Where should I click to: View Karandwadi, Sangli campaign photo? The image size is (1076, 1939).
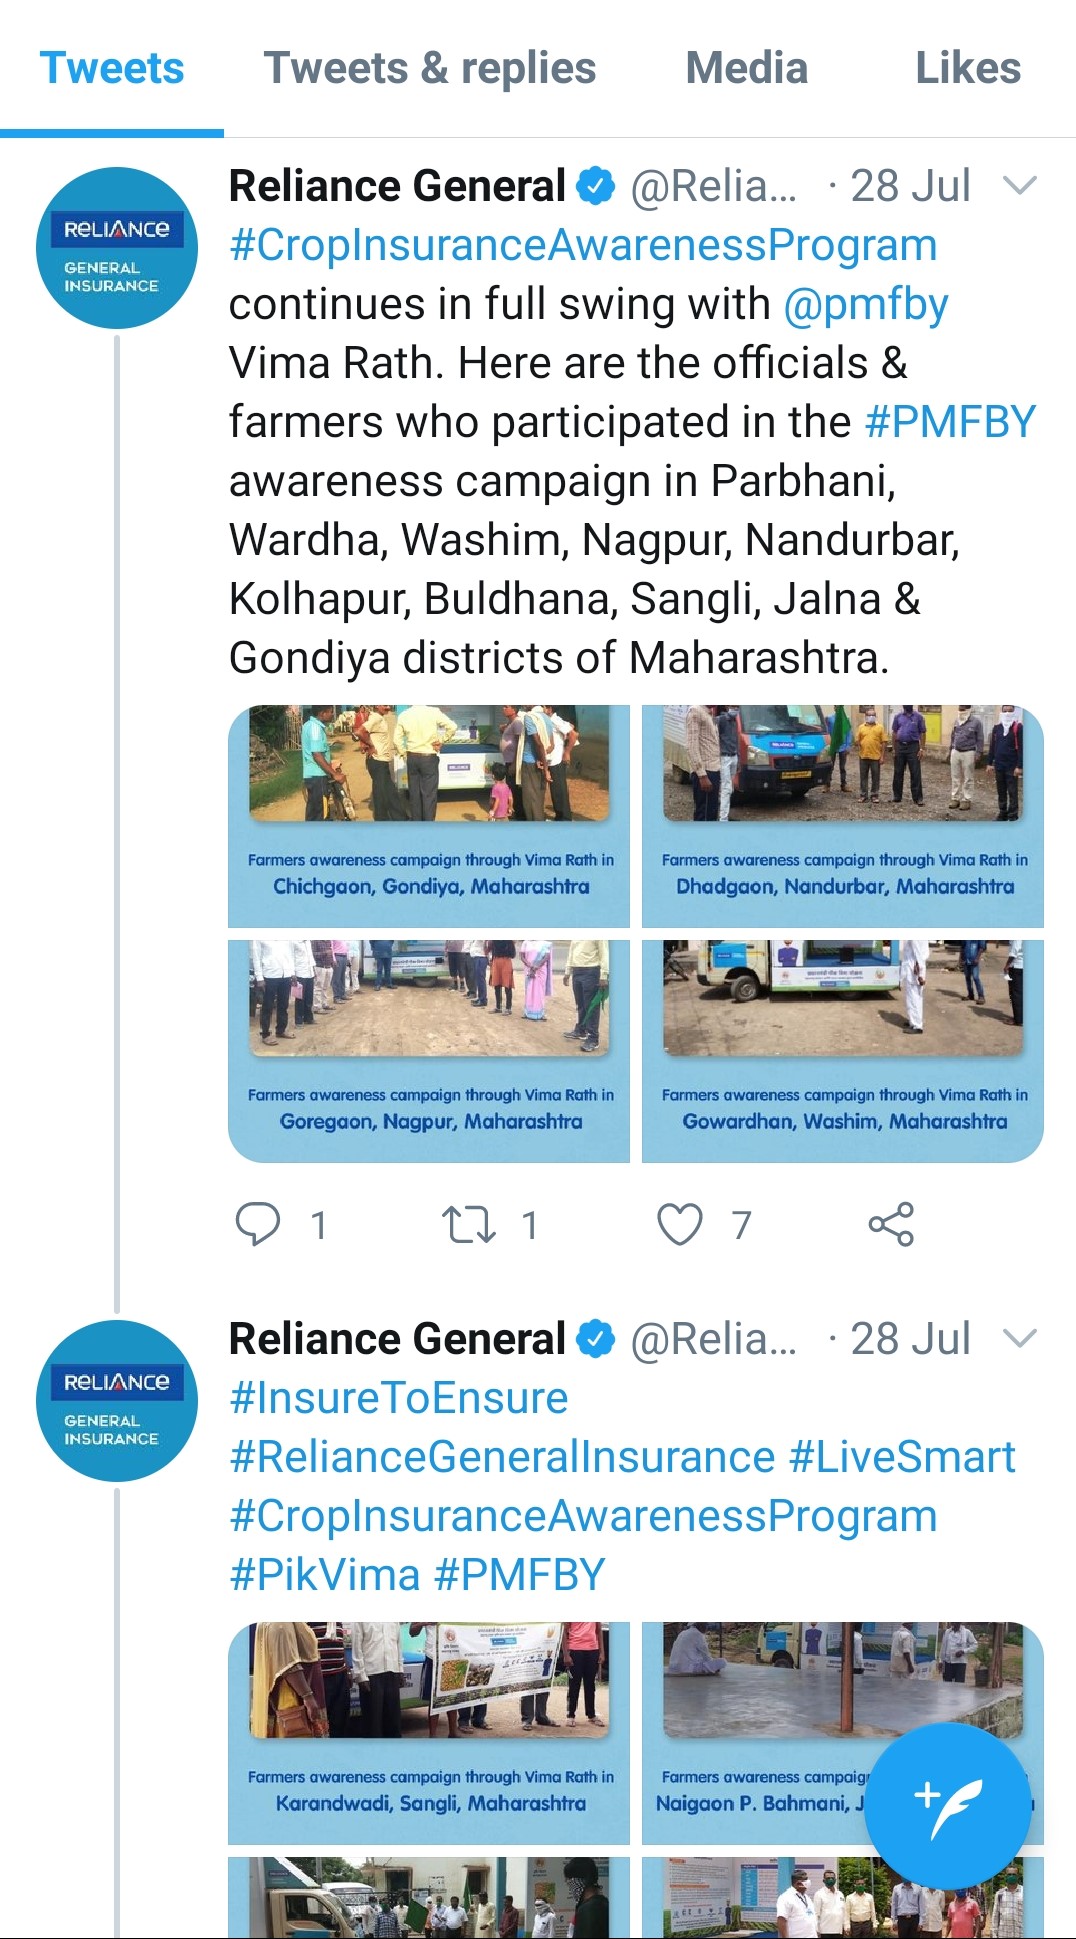point(429,1732)
